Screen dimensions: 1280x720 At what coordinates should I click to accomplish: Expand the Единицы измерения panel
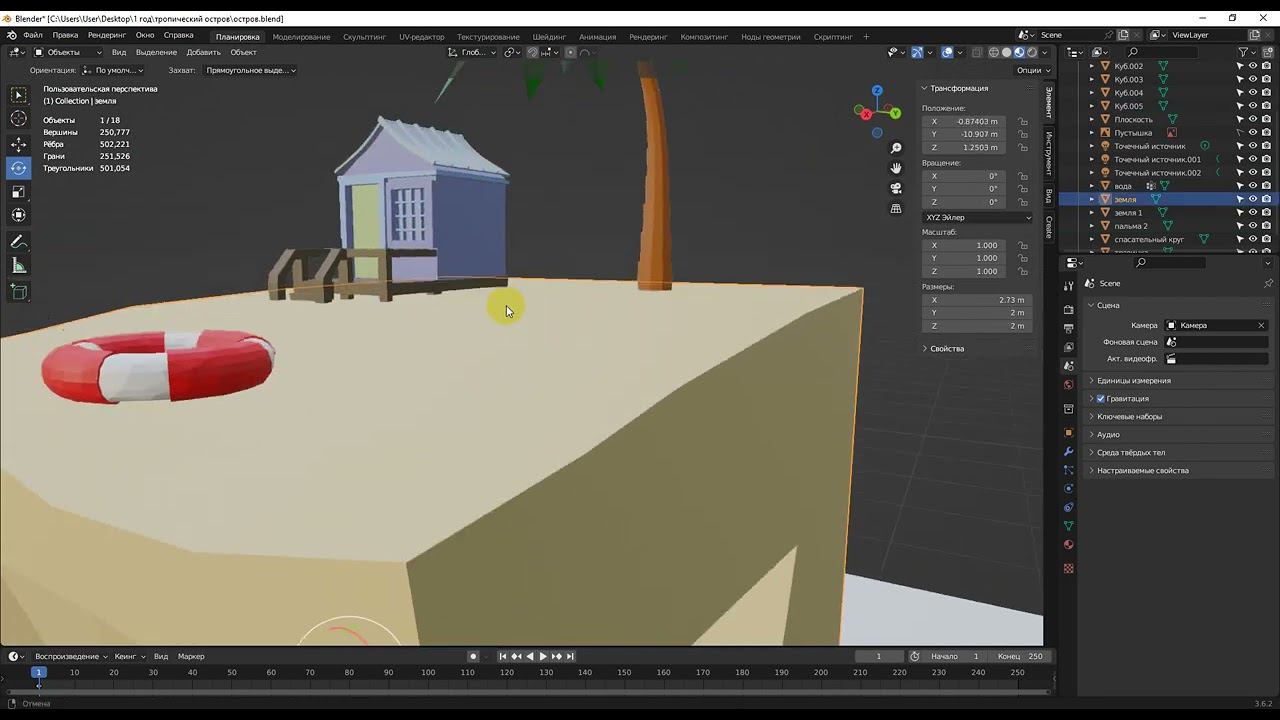pos(1133,381)
